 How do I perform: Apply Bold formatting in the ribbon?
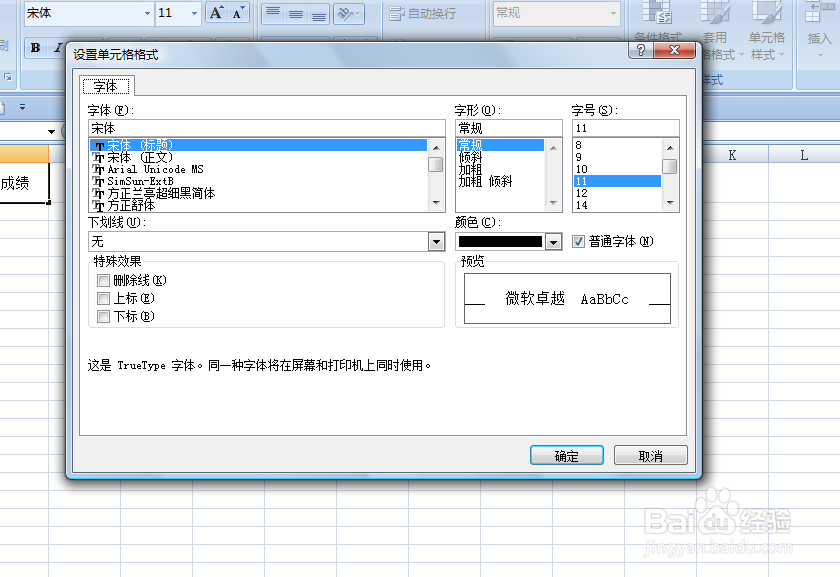pos(36,48)
